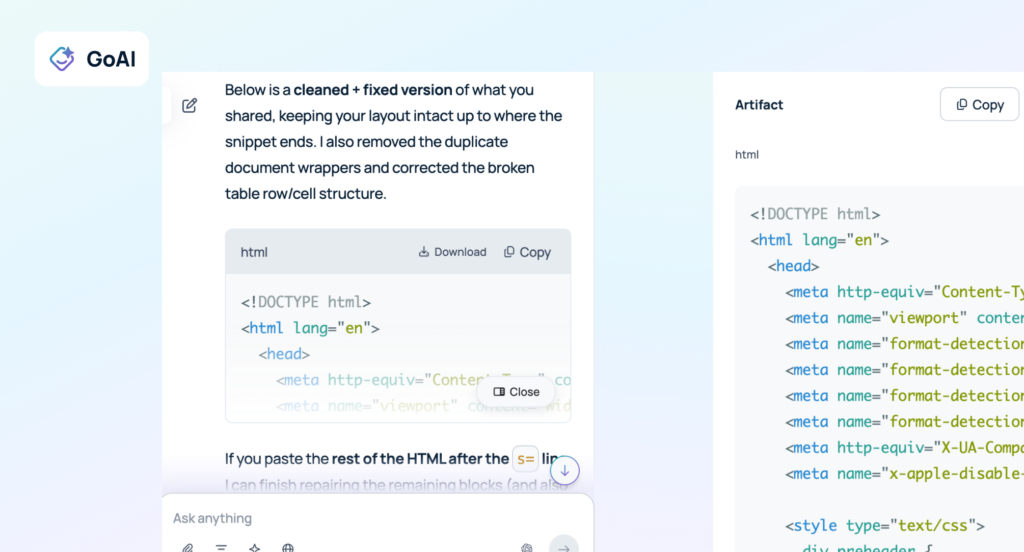The image size is (1024, 552).
Task: Click the inline 's=' code chip
Action: click(525, 459)
